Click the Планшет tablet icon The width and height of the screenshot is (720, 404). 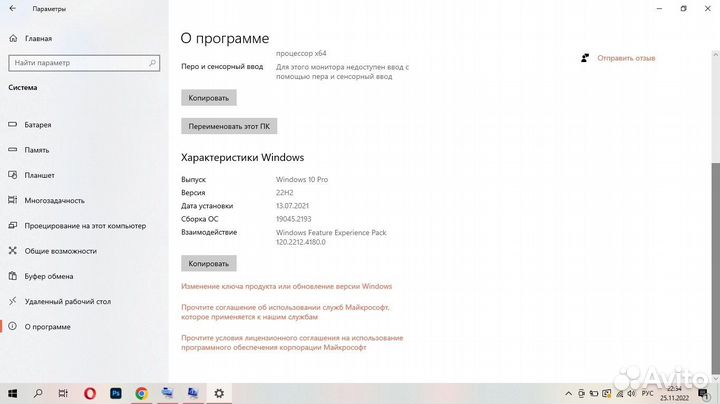(x=13, y=175)
